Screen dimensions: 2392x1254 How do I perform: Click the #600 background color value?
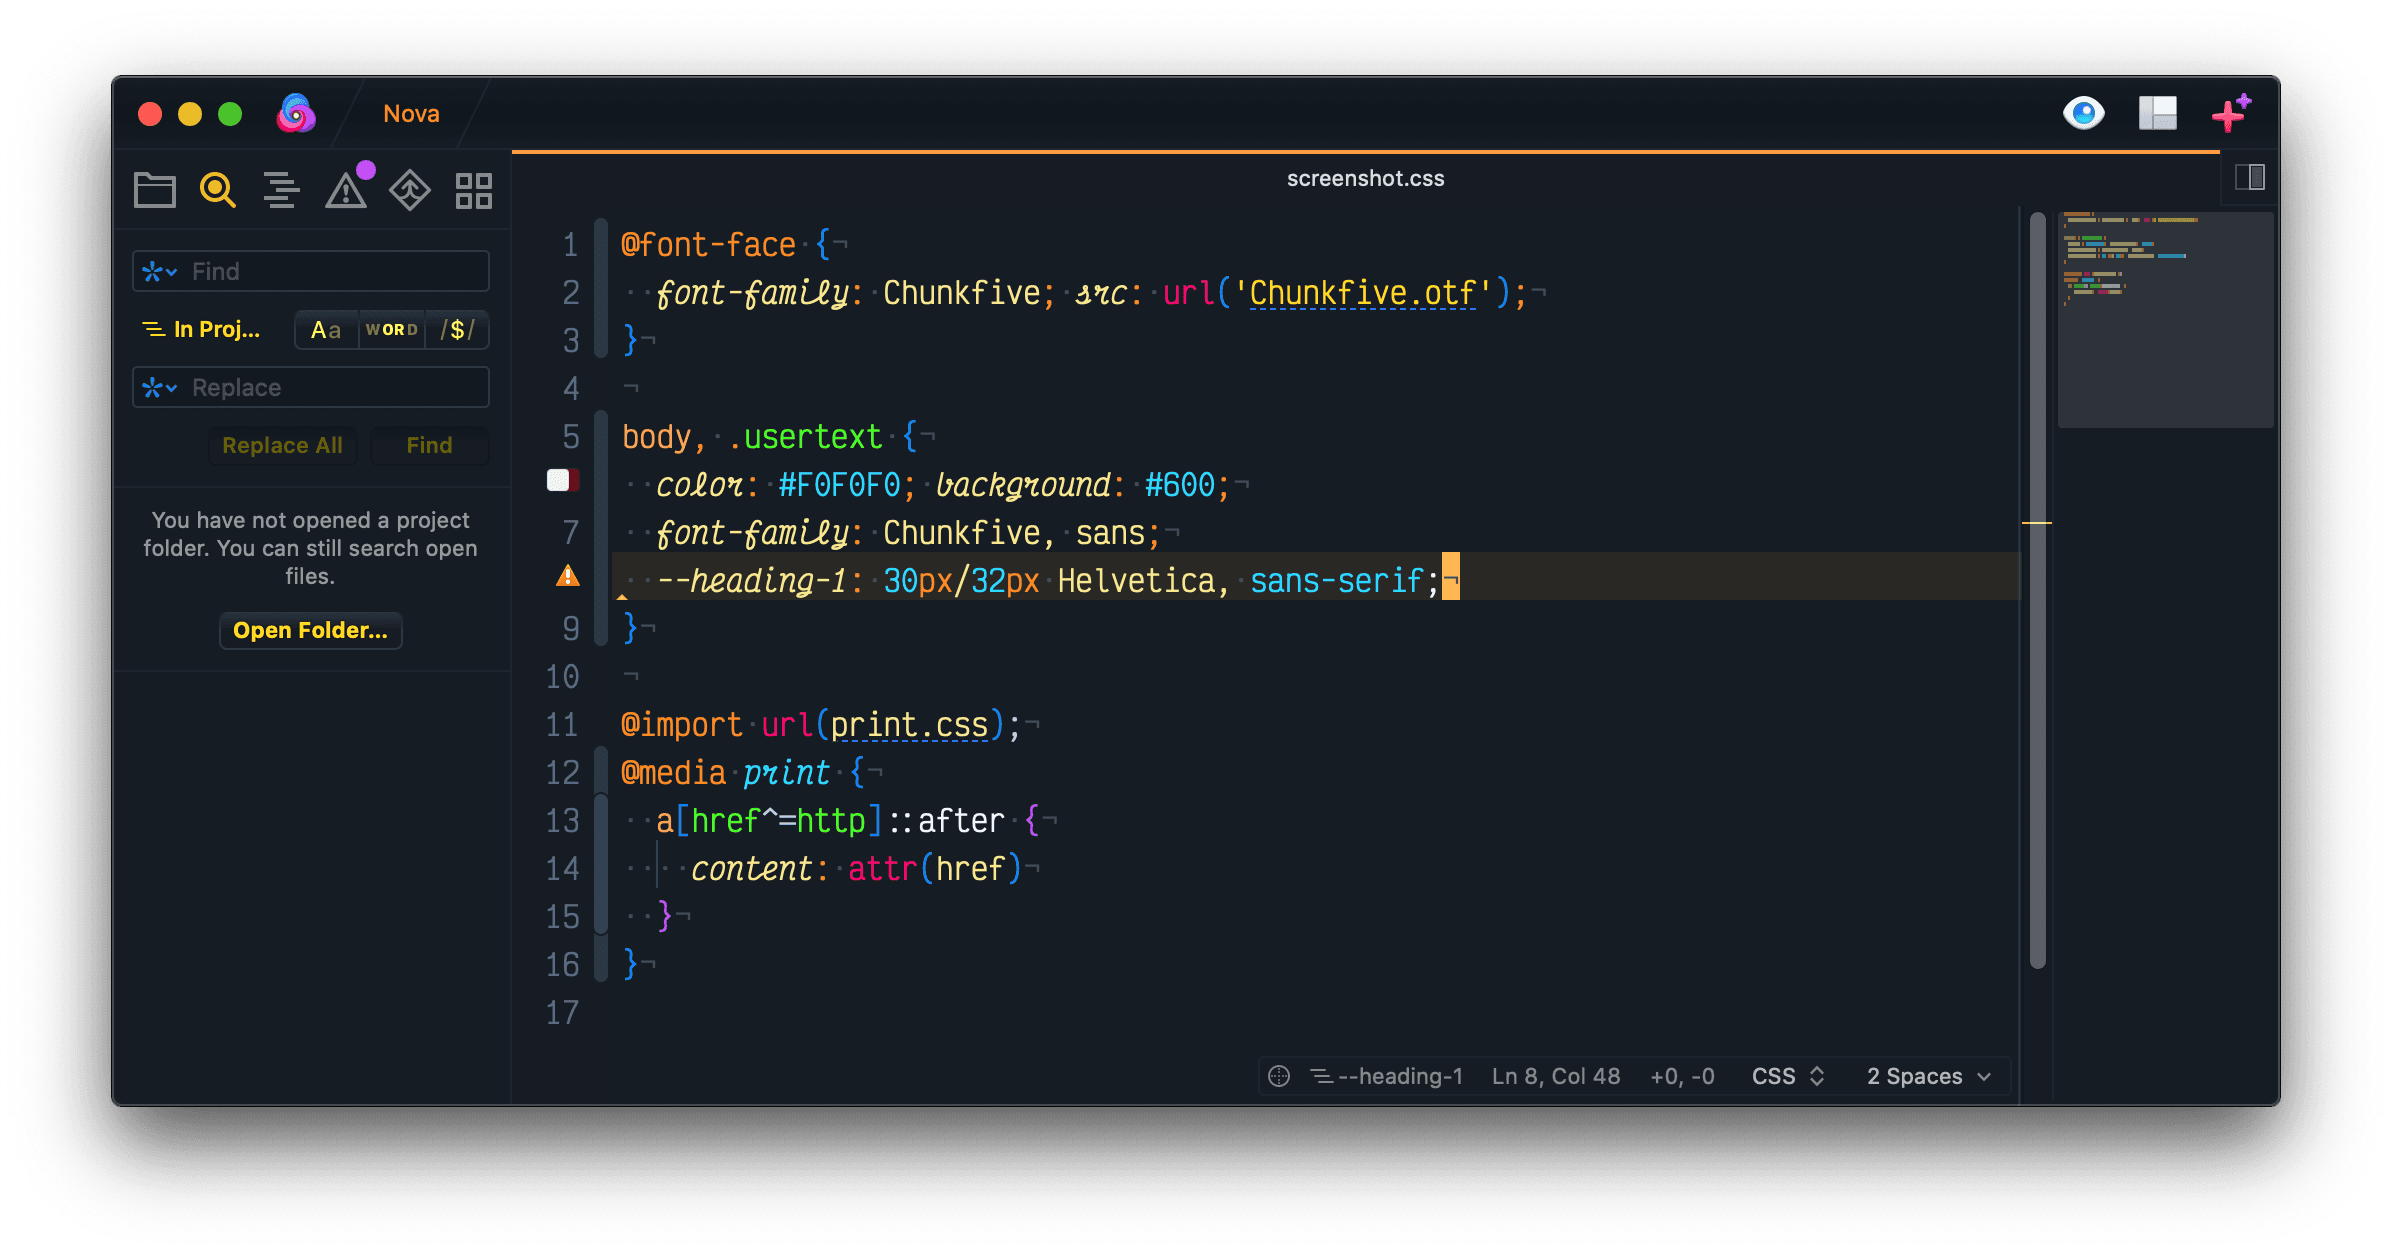(x=1180, y=485)
